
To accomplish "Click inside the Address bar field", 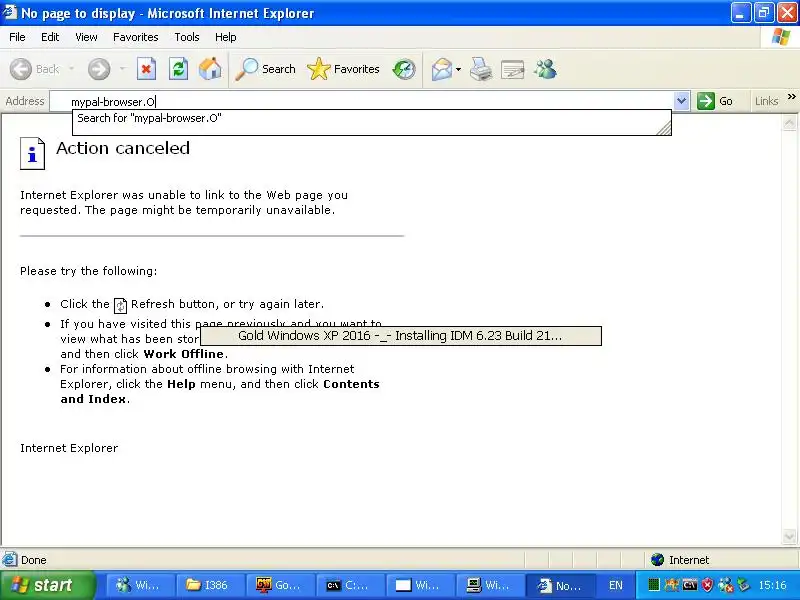I will [362, 102].
